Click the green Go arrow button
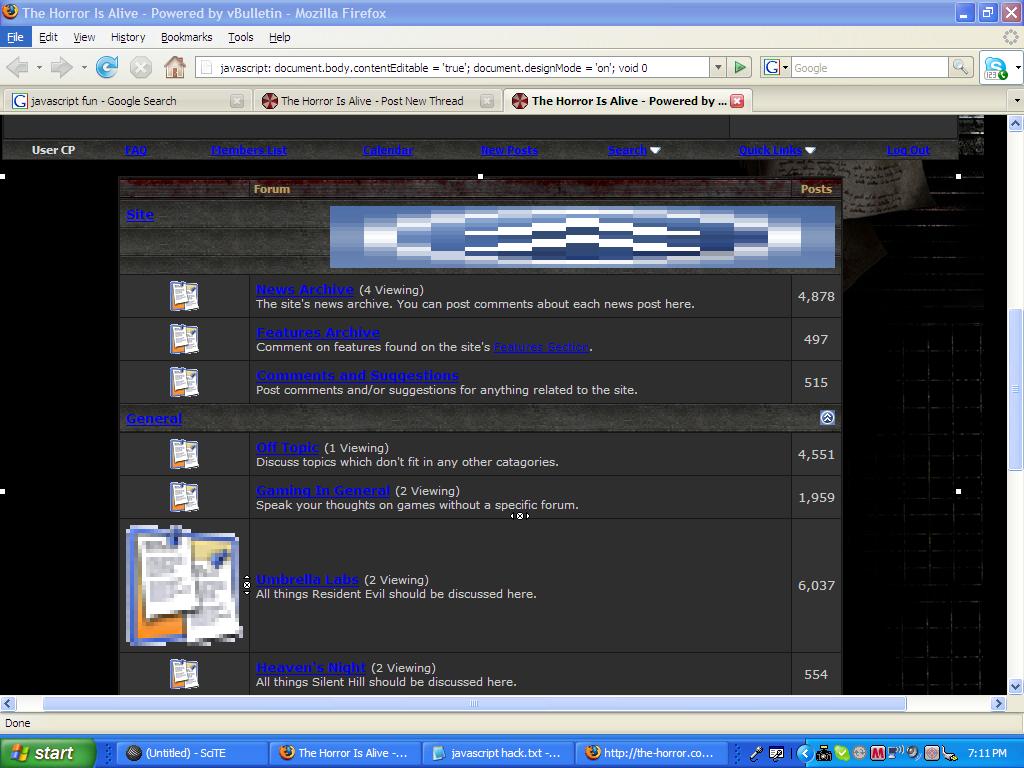This screenshot has width=1024, height=768. pos(740,67)
